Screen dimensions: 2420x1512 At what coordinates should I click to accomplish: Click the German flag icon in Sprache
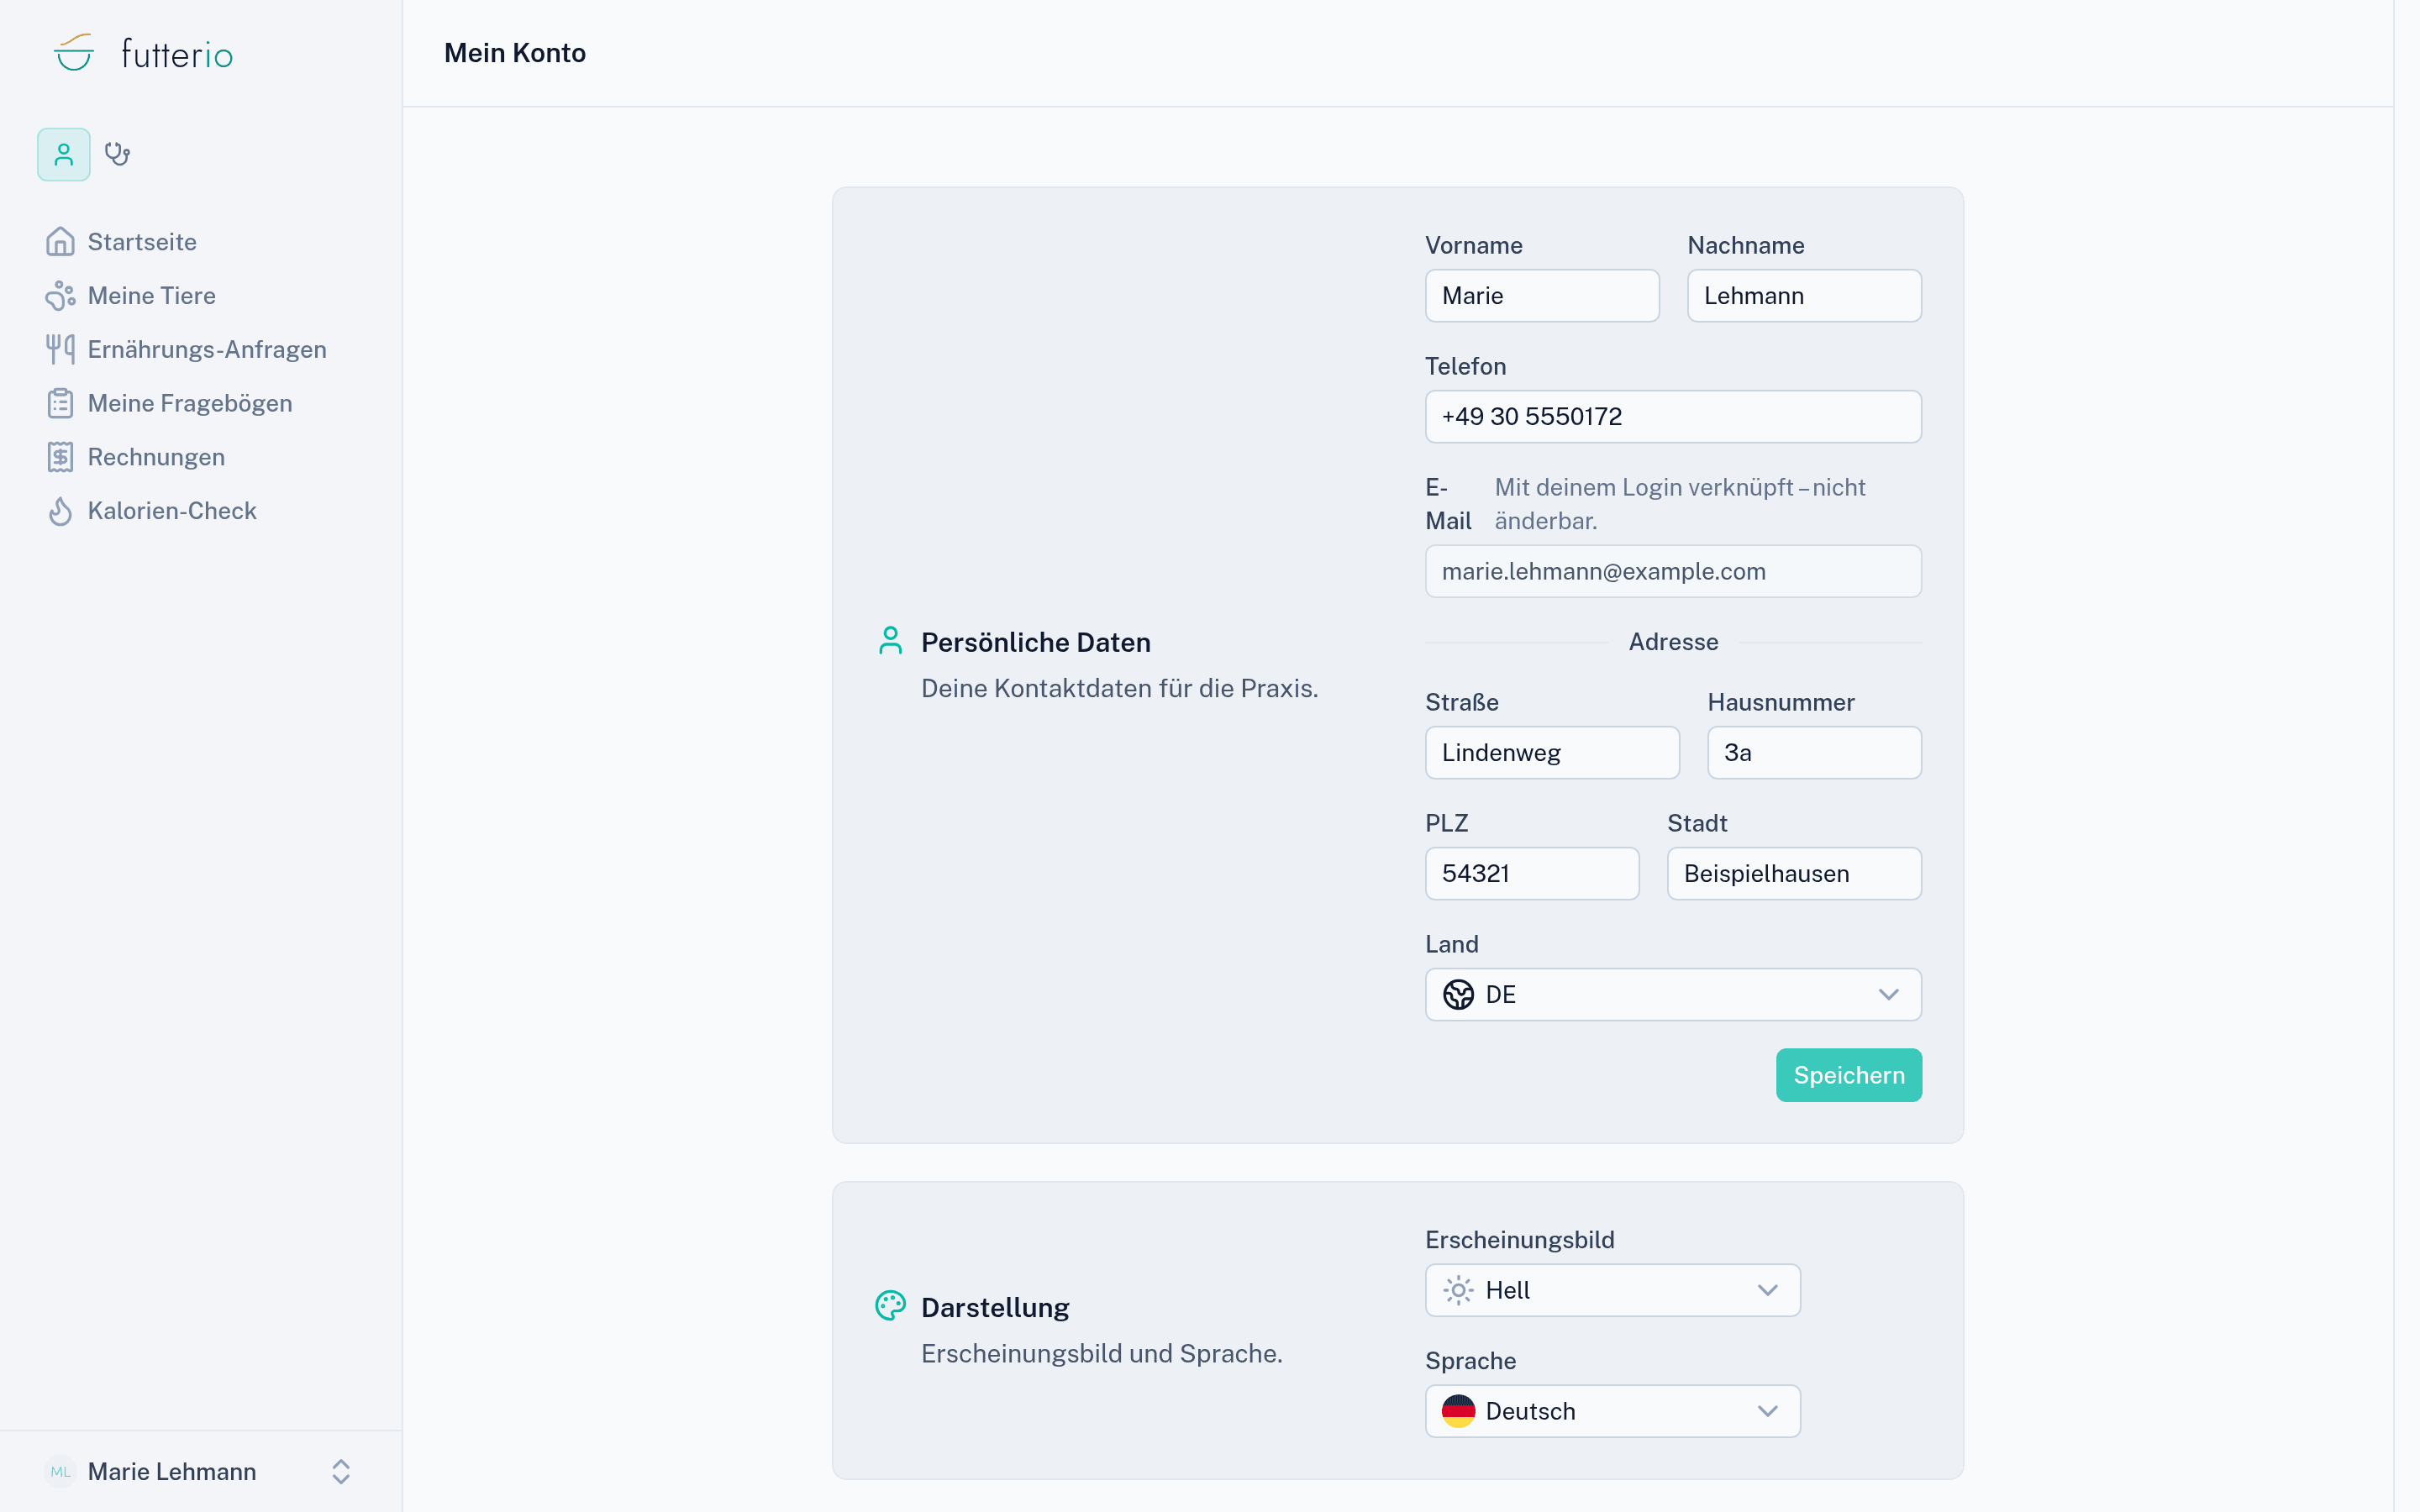(1458, 1411)
